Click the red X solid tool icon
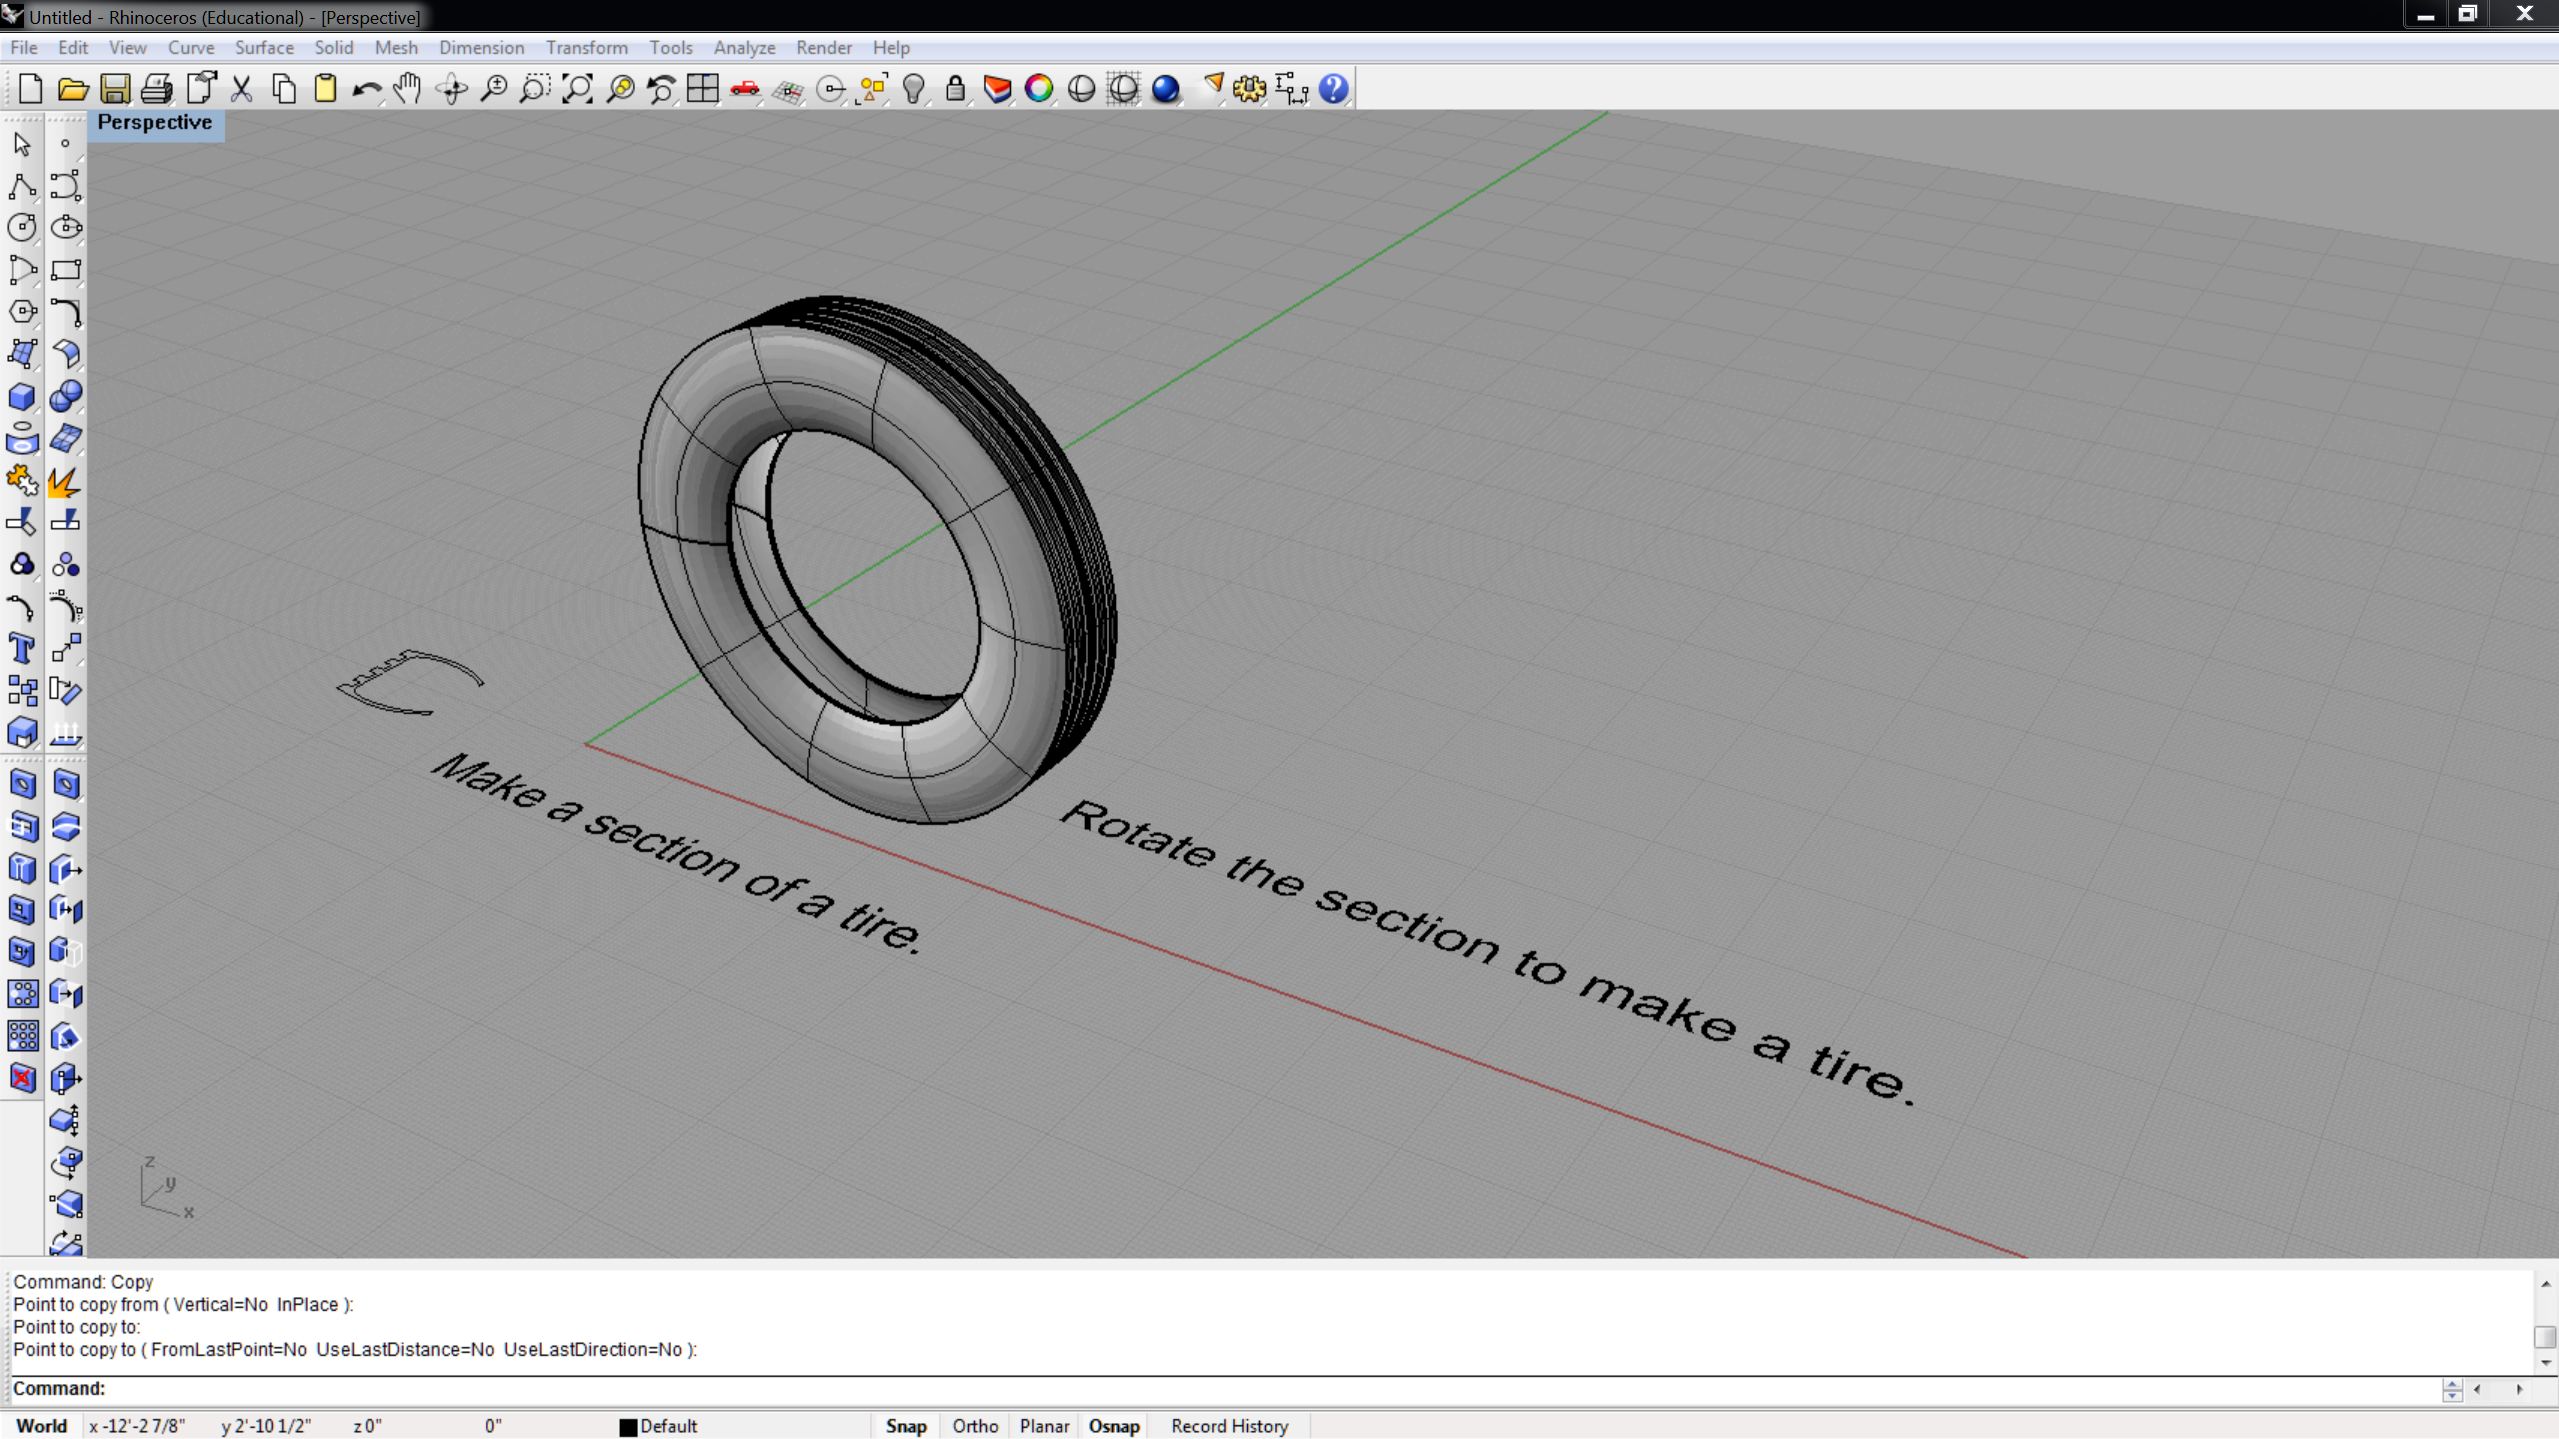 tap(22, 1078)
